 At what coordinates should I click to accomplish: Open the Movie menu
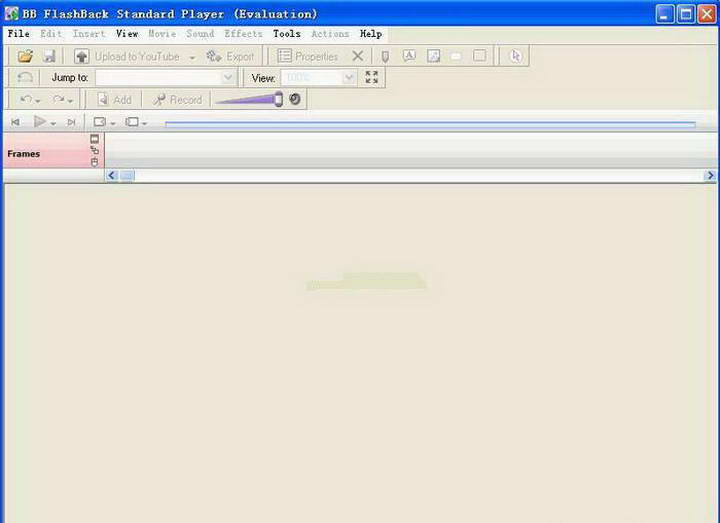(162, 34)
